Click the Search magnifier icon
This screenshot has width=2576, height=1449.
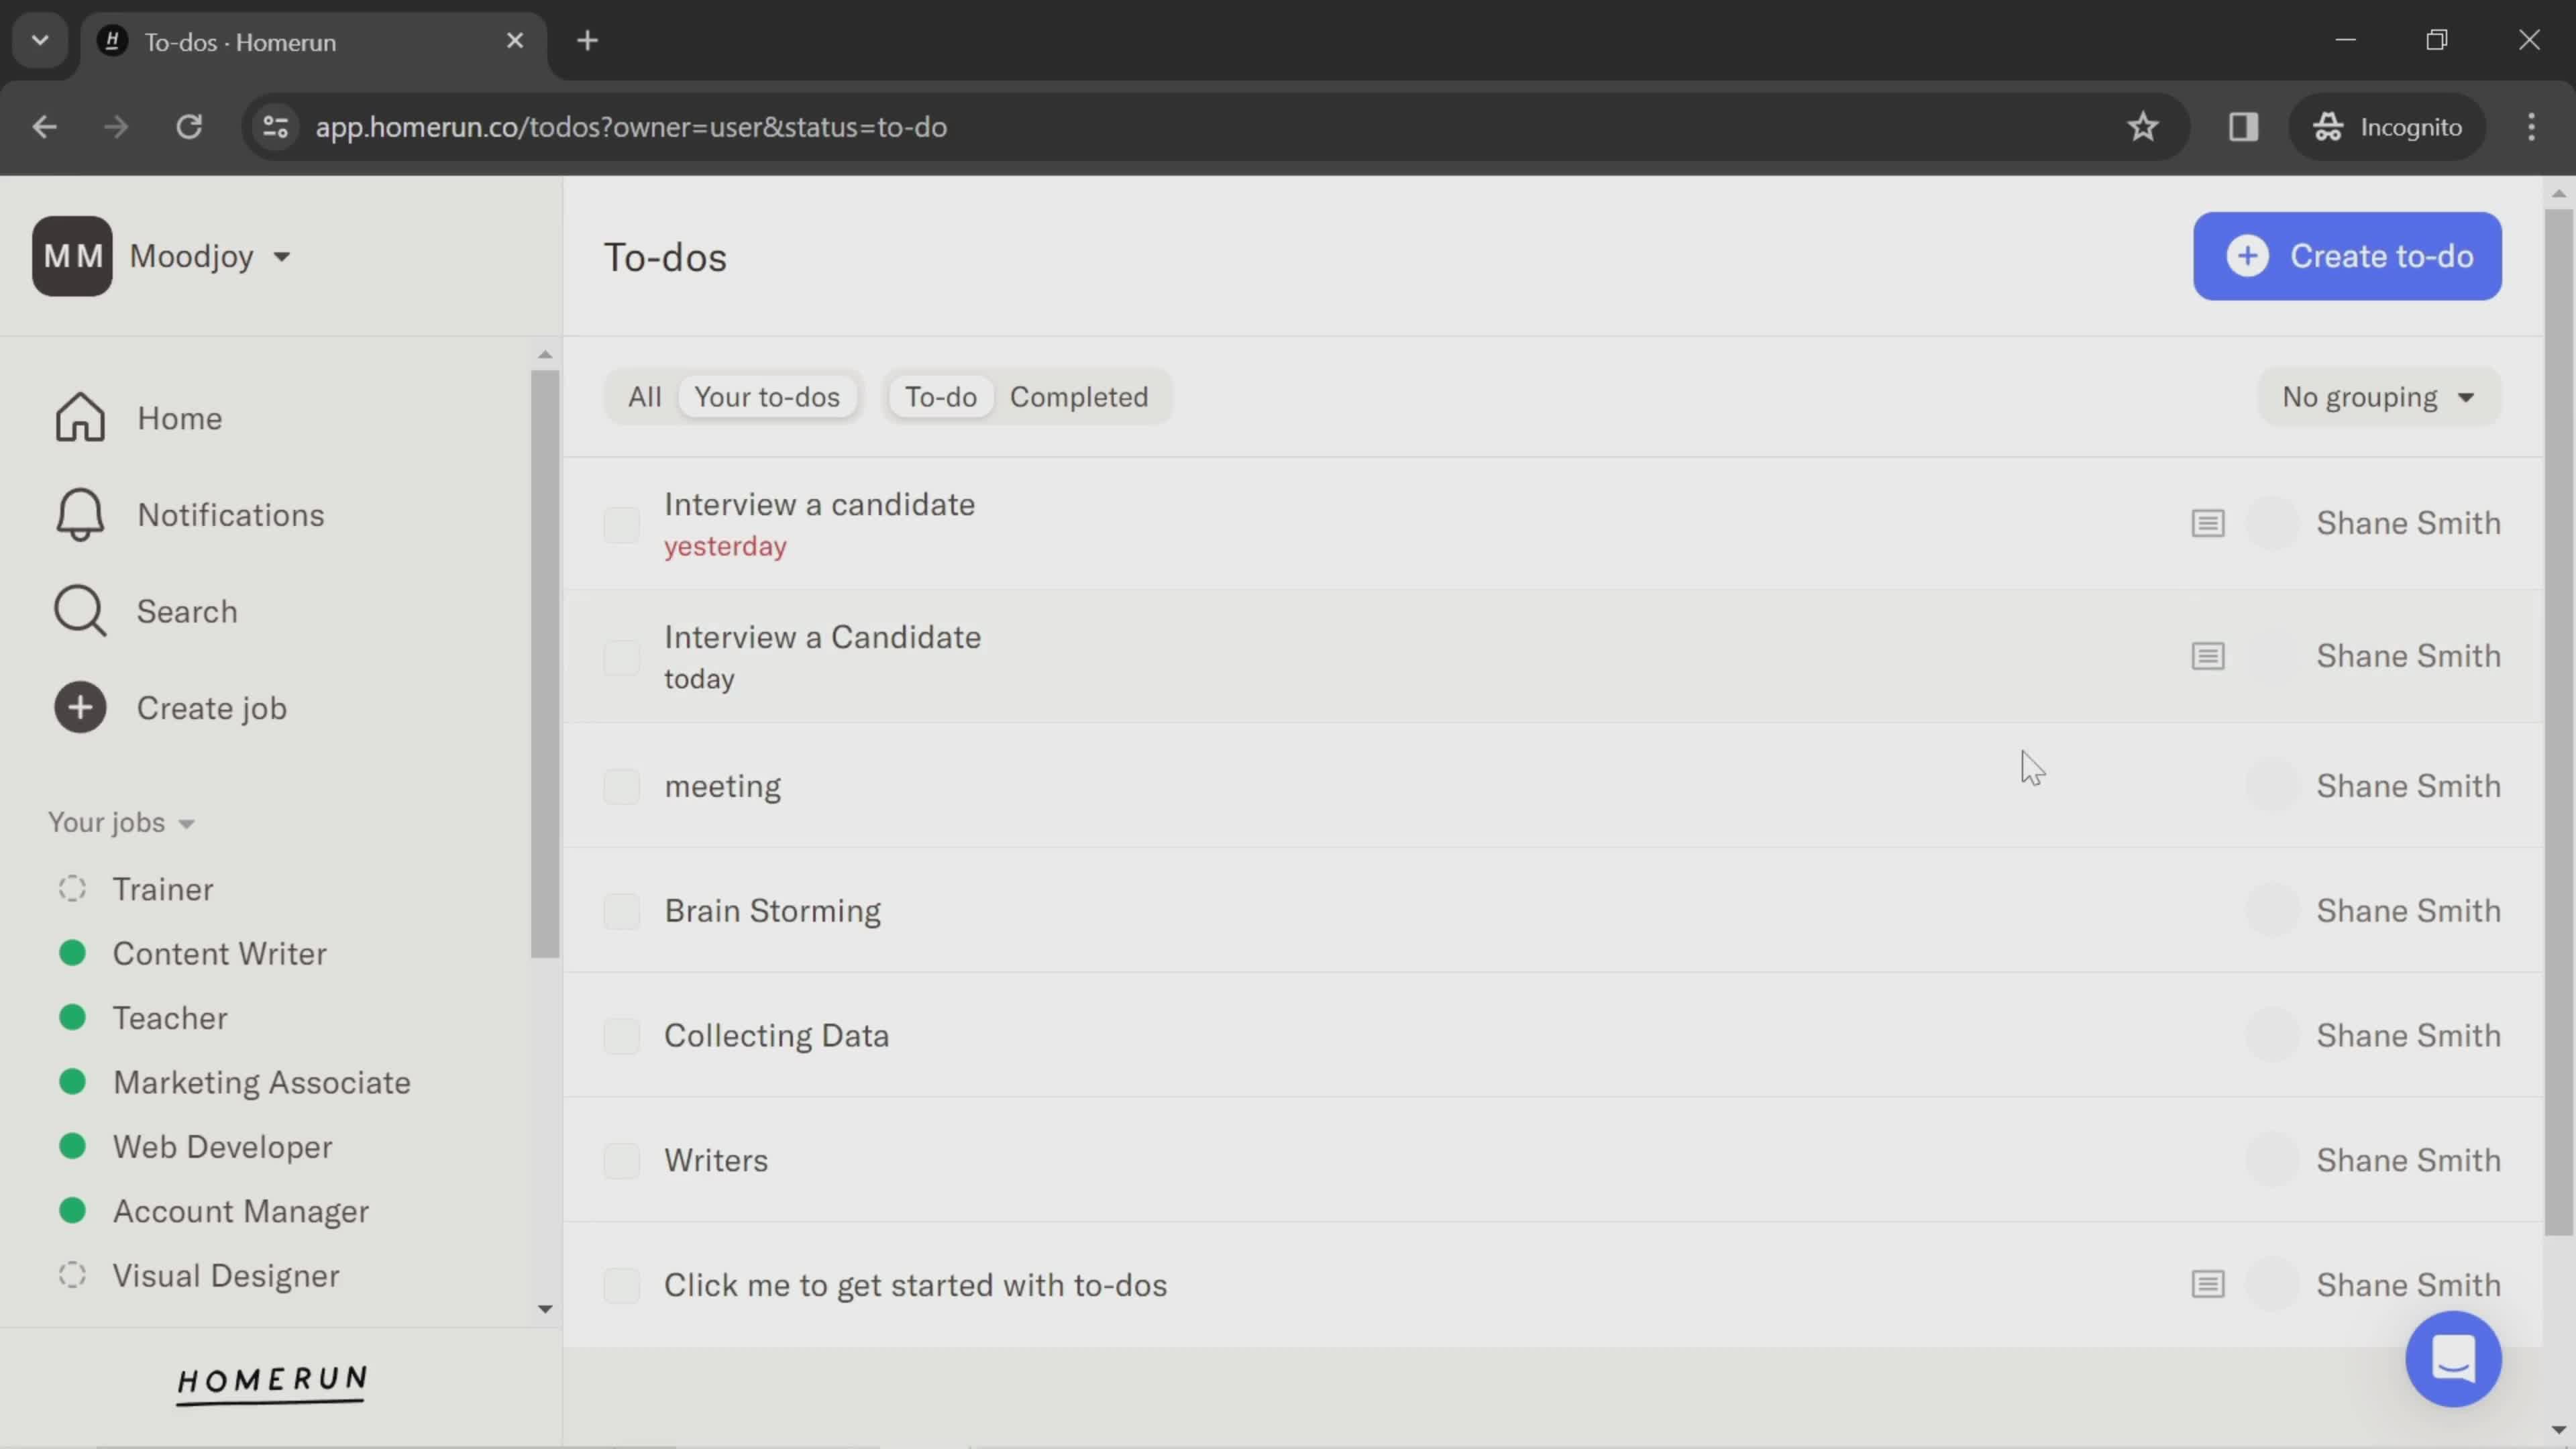click(x=80, y=610)
